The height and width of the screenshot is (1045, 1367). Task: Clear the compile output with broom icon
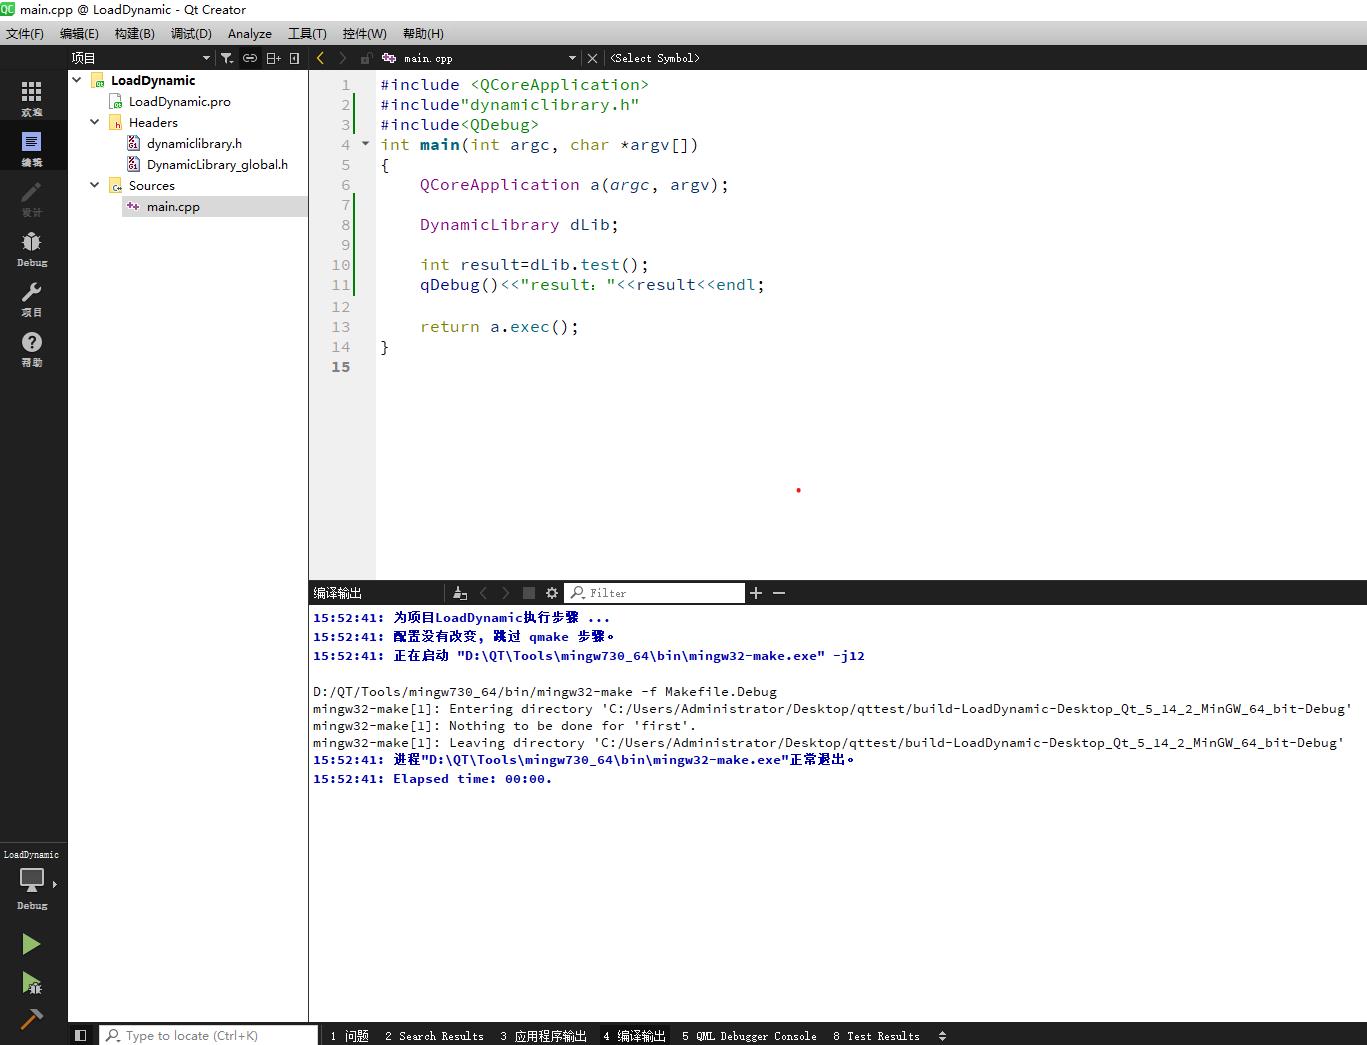point(460,593)
